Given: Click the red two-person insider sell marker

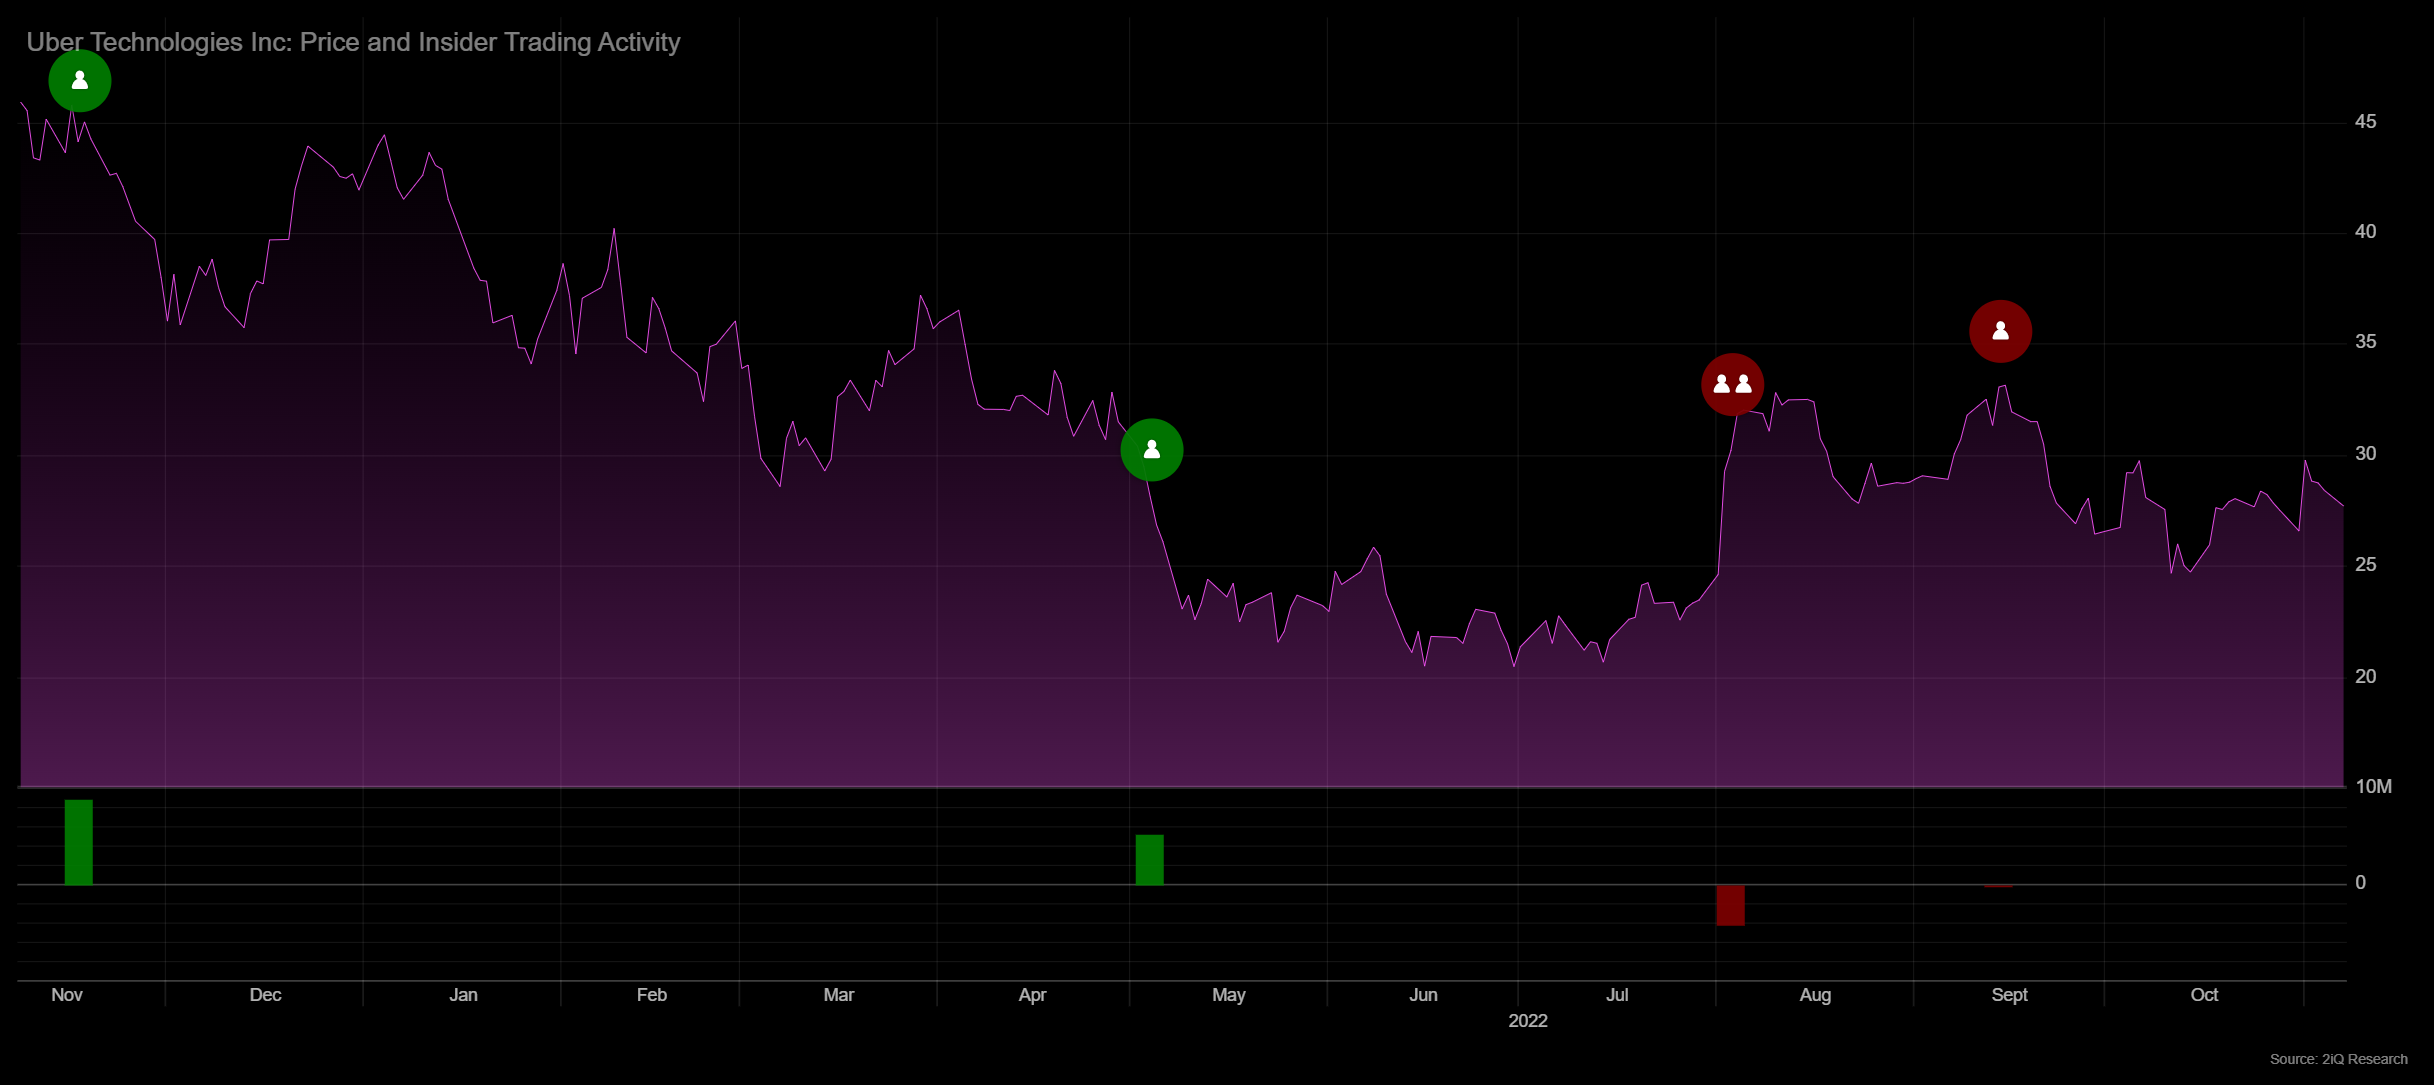Looking at the screenshot, I should pyautogui.click(x=1732, y=384).
